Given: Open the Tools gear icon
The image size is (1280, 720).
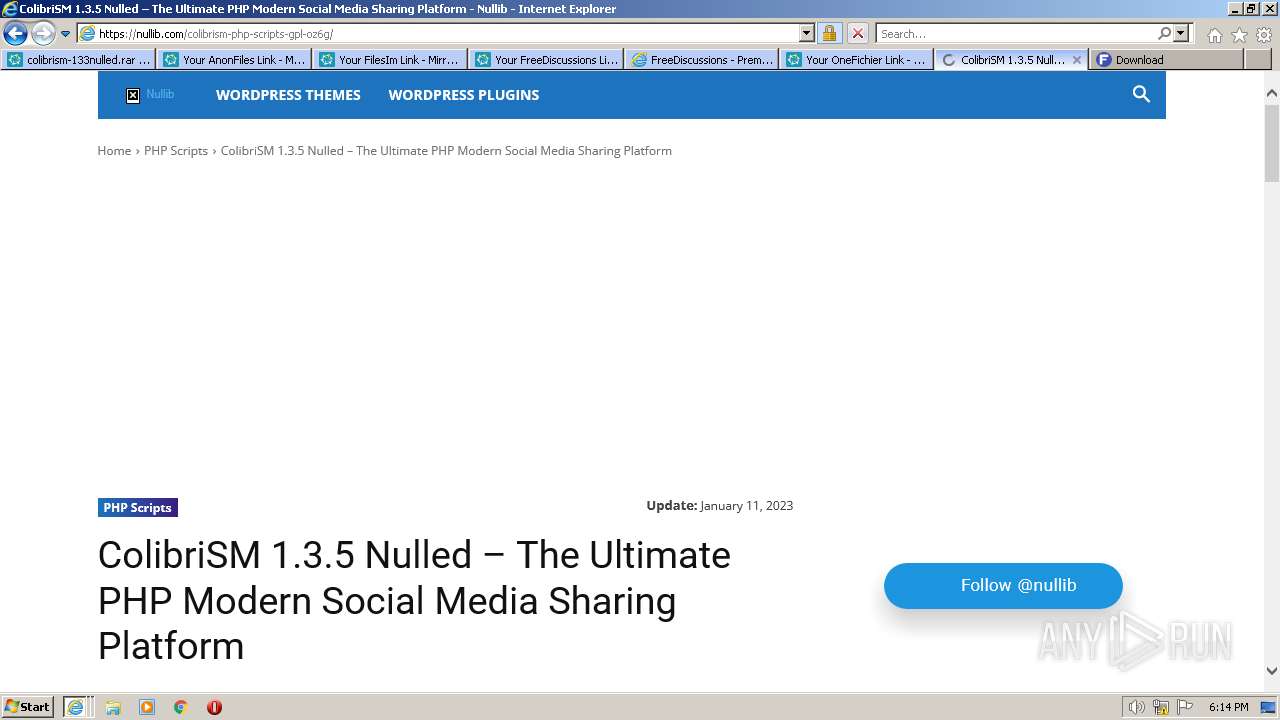Looking at the screenshot, I should click(1263, 34).
